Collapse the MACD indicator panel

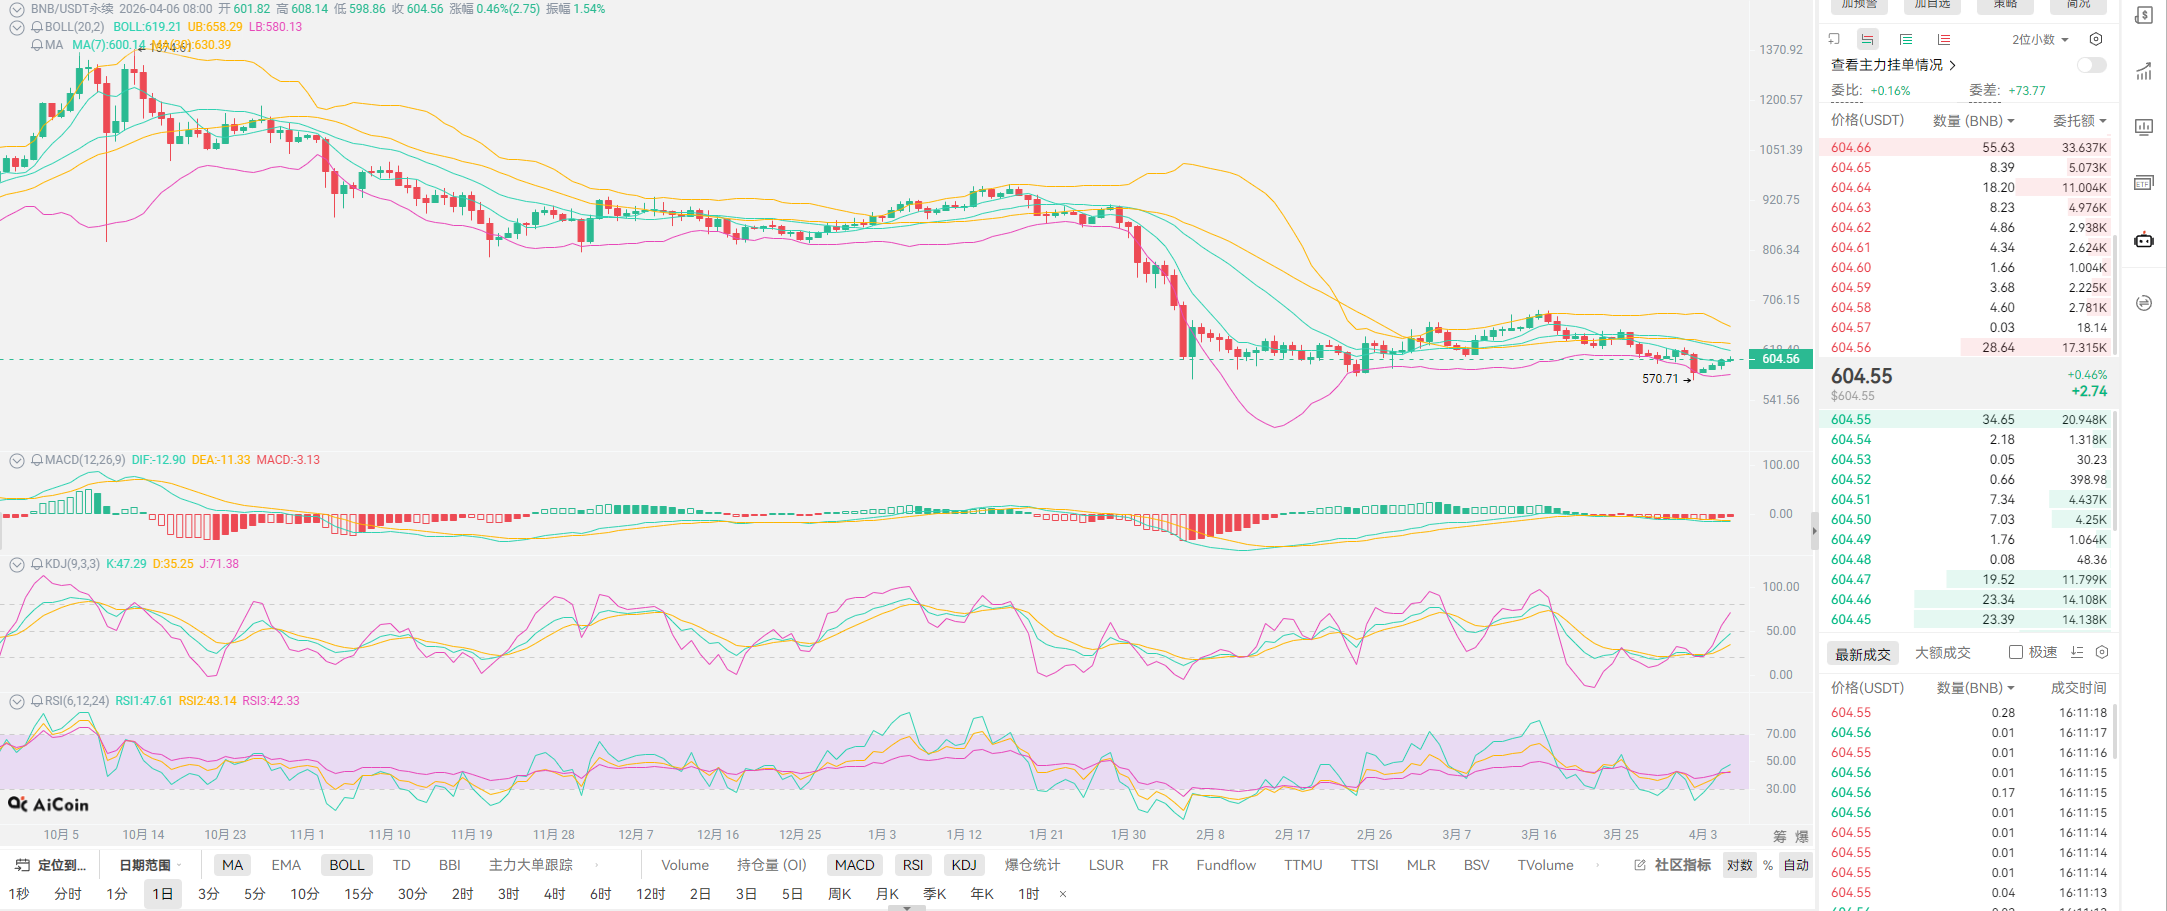click(x=17, y=460)
